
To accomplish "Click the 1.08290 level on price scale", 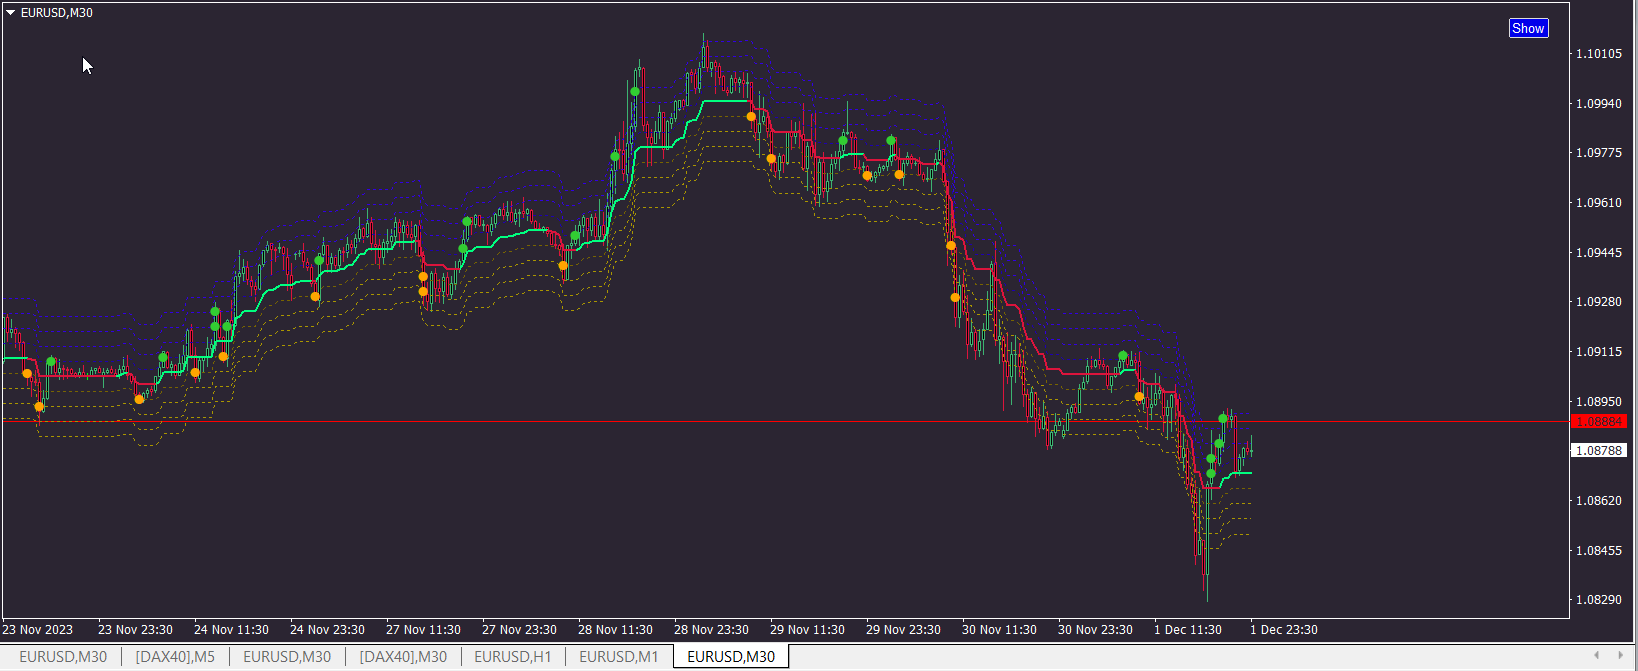I will click(1599, 600).
